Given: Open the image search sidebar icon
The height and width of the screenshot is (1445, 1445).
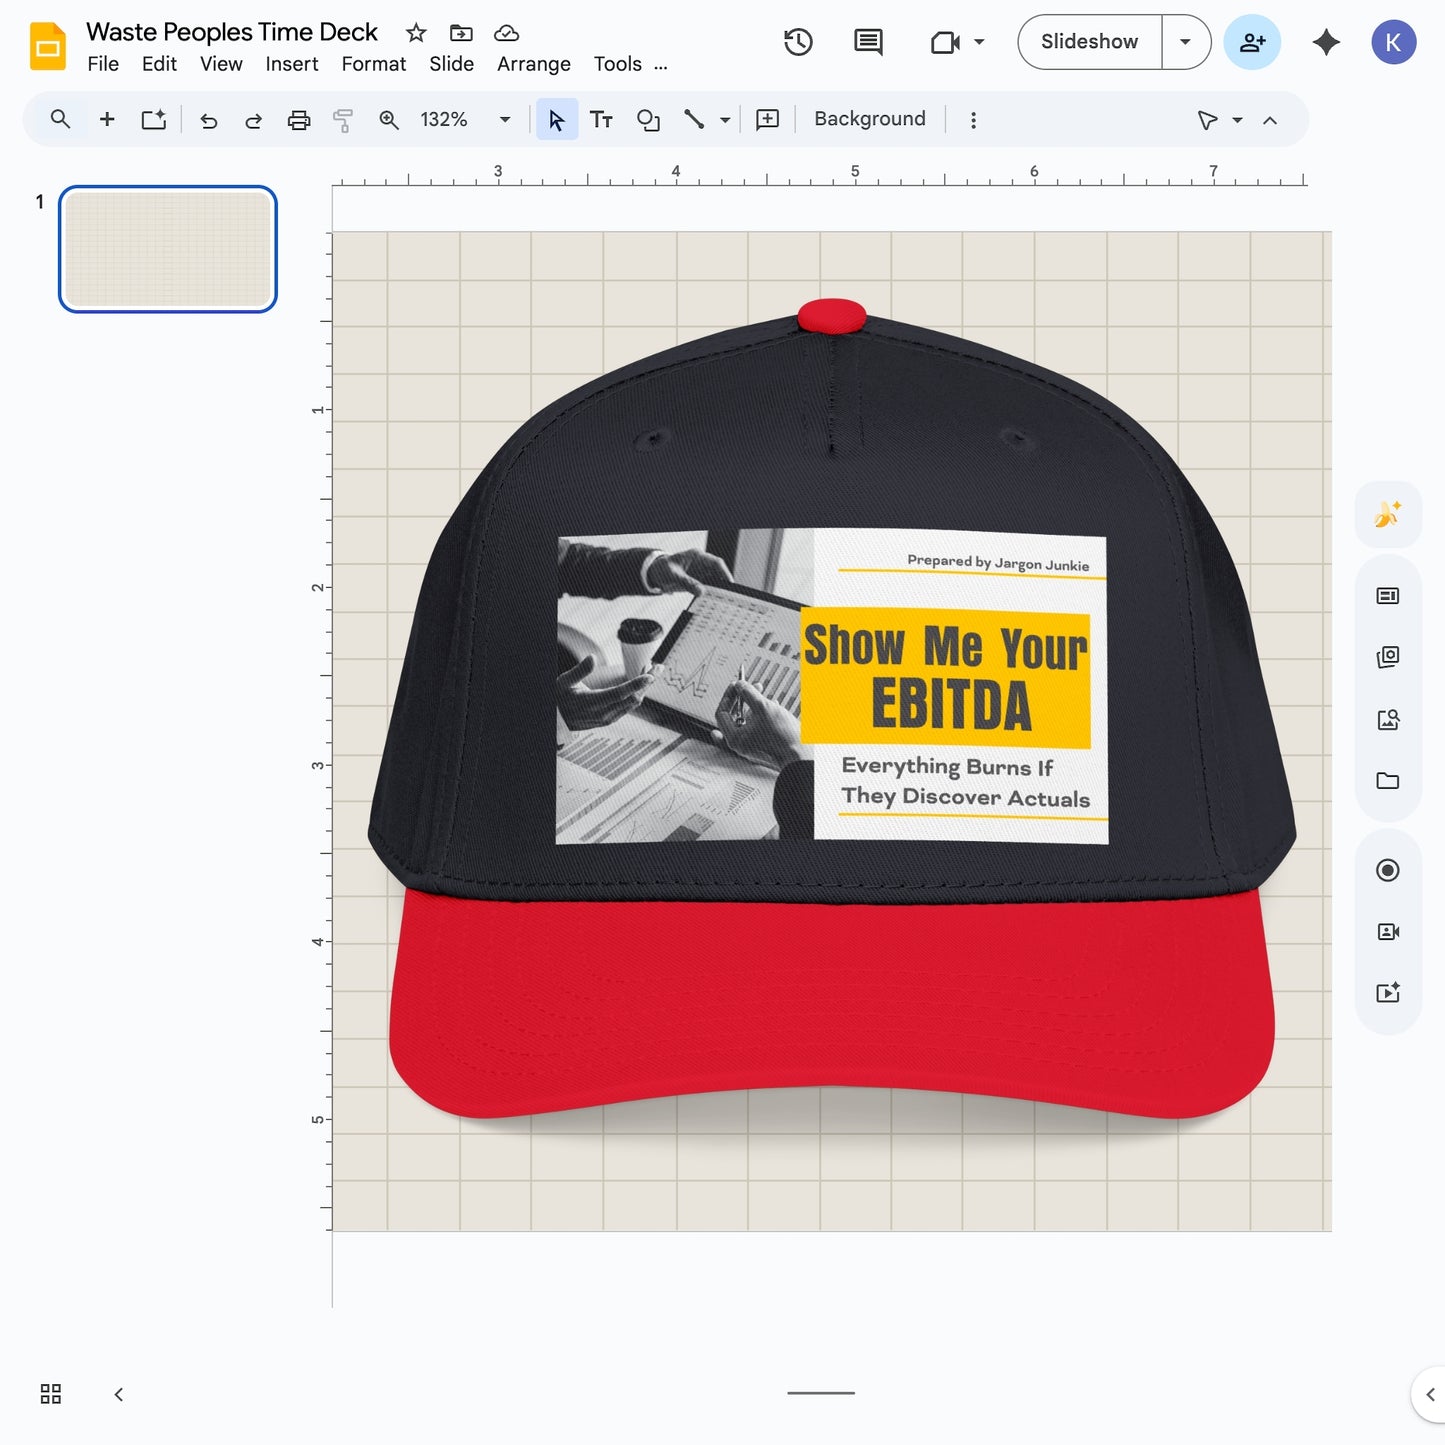Looking at the screenshot, I should (x=1388, y=719).
